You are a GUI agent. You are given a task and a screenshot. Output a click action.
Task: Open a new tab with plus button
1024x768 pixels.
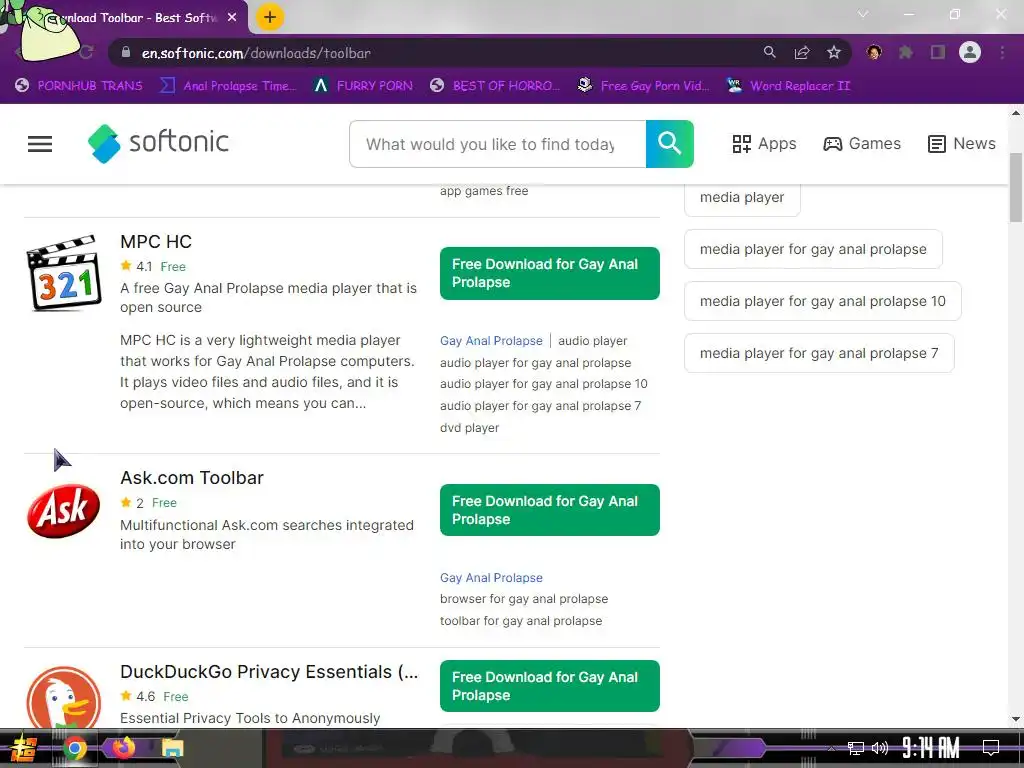pos(270,17)
